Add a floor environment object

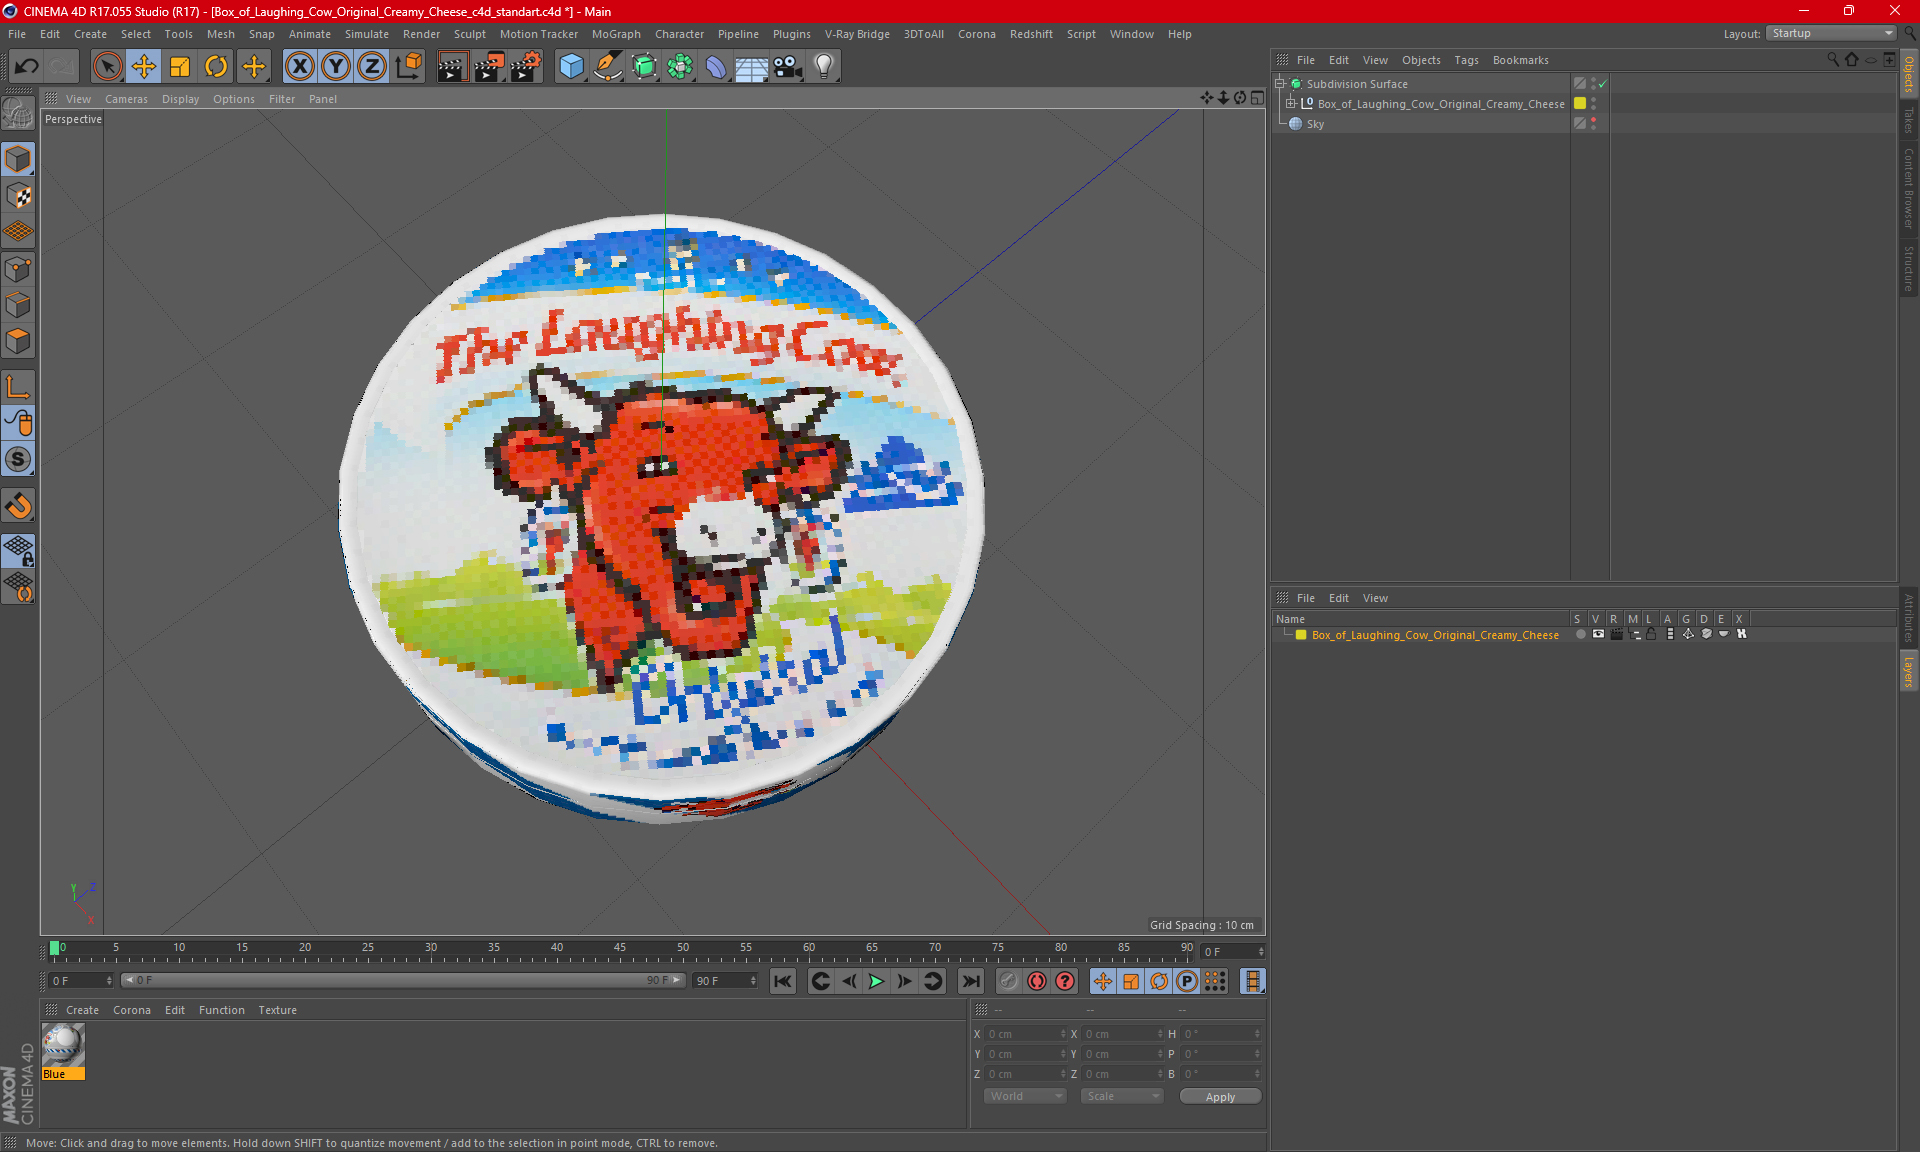point(752,67)
